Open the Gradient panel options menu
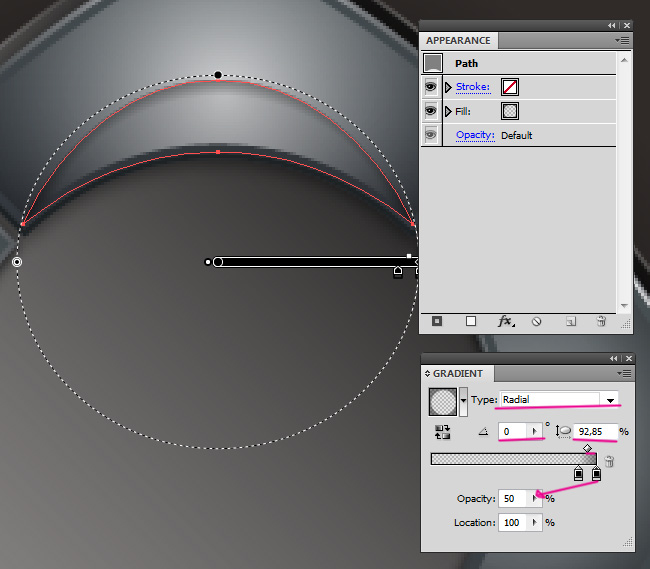Image resolution: width=650 pixels, height=569 pixels. pos(623,374)
